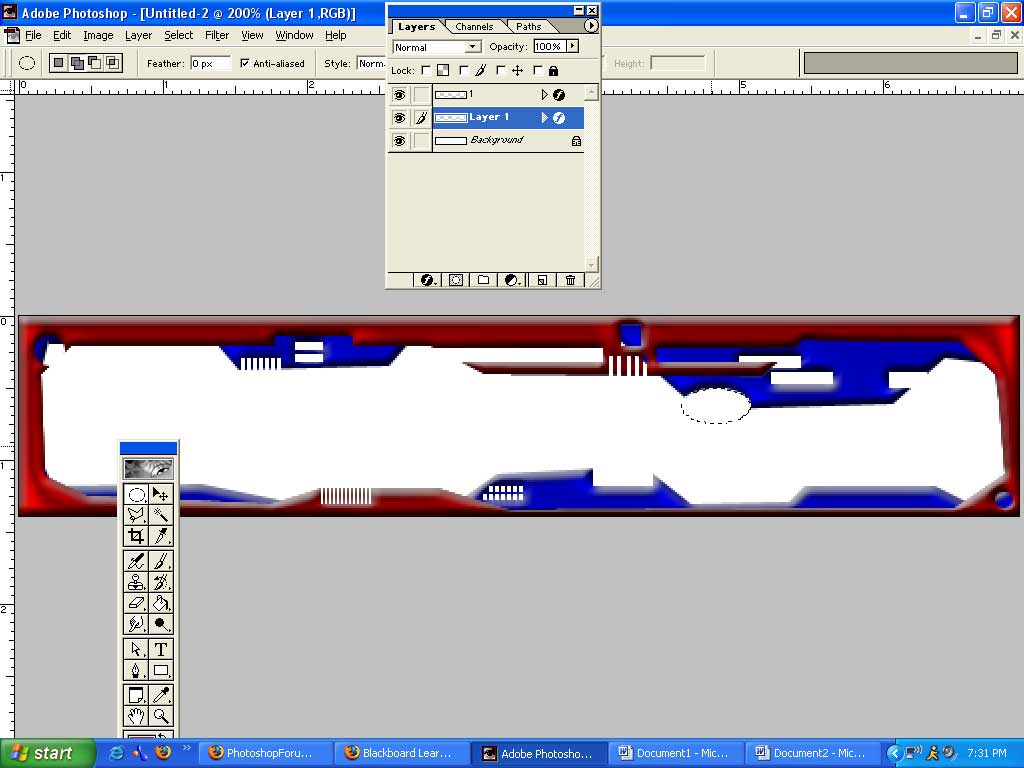Select the Clone Stamp tool
The image size is (1024, 768).
(x=136, y=582)
